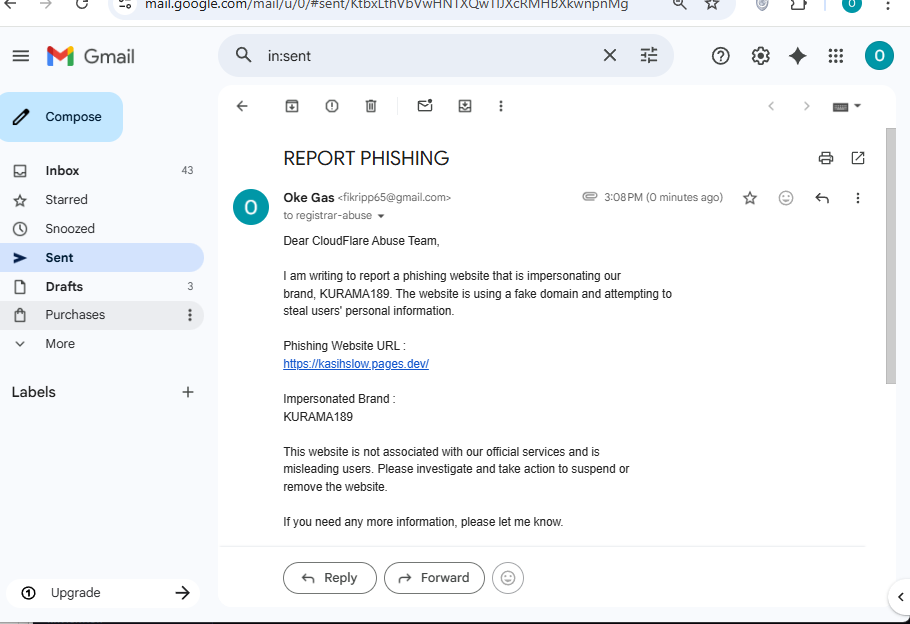The height and width of the screenshot is (624, 910).
Task: Click the REPORT PHISHING subject heading
Action: pyautogui.click(x=366, y=158)
